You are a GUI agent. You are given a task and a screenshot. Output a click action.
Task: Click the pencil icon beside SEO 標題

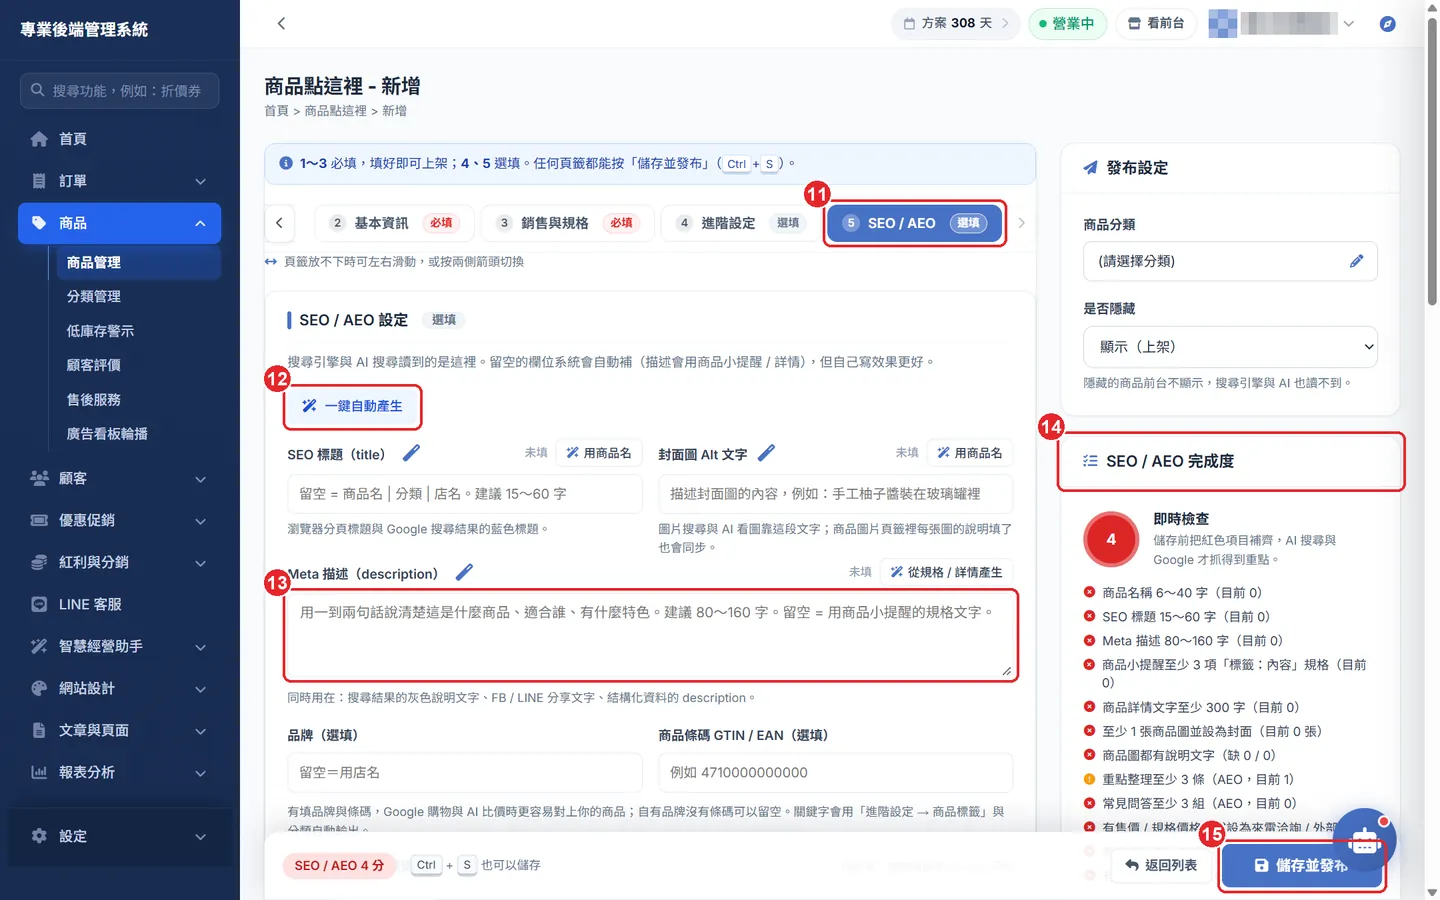(411, 453)
